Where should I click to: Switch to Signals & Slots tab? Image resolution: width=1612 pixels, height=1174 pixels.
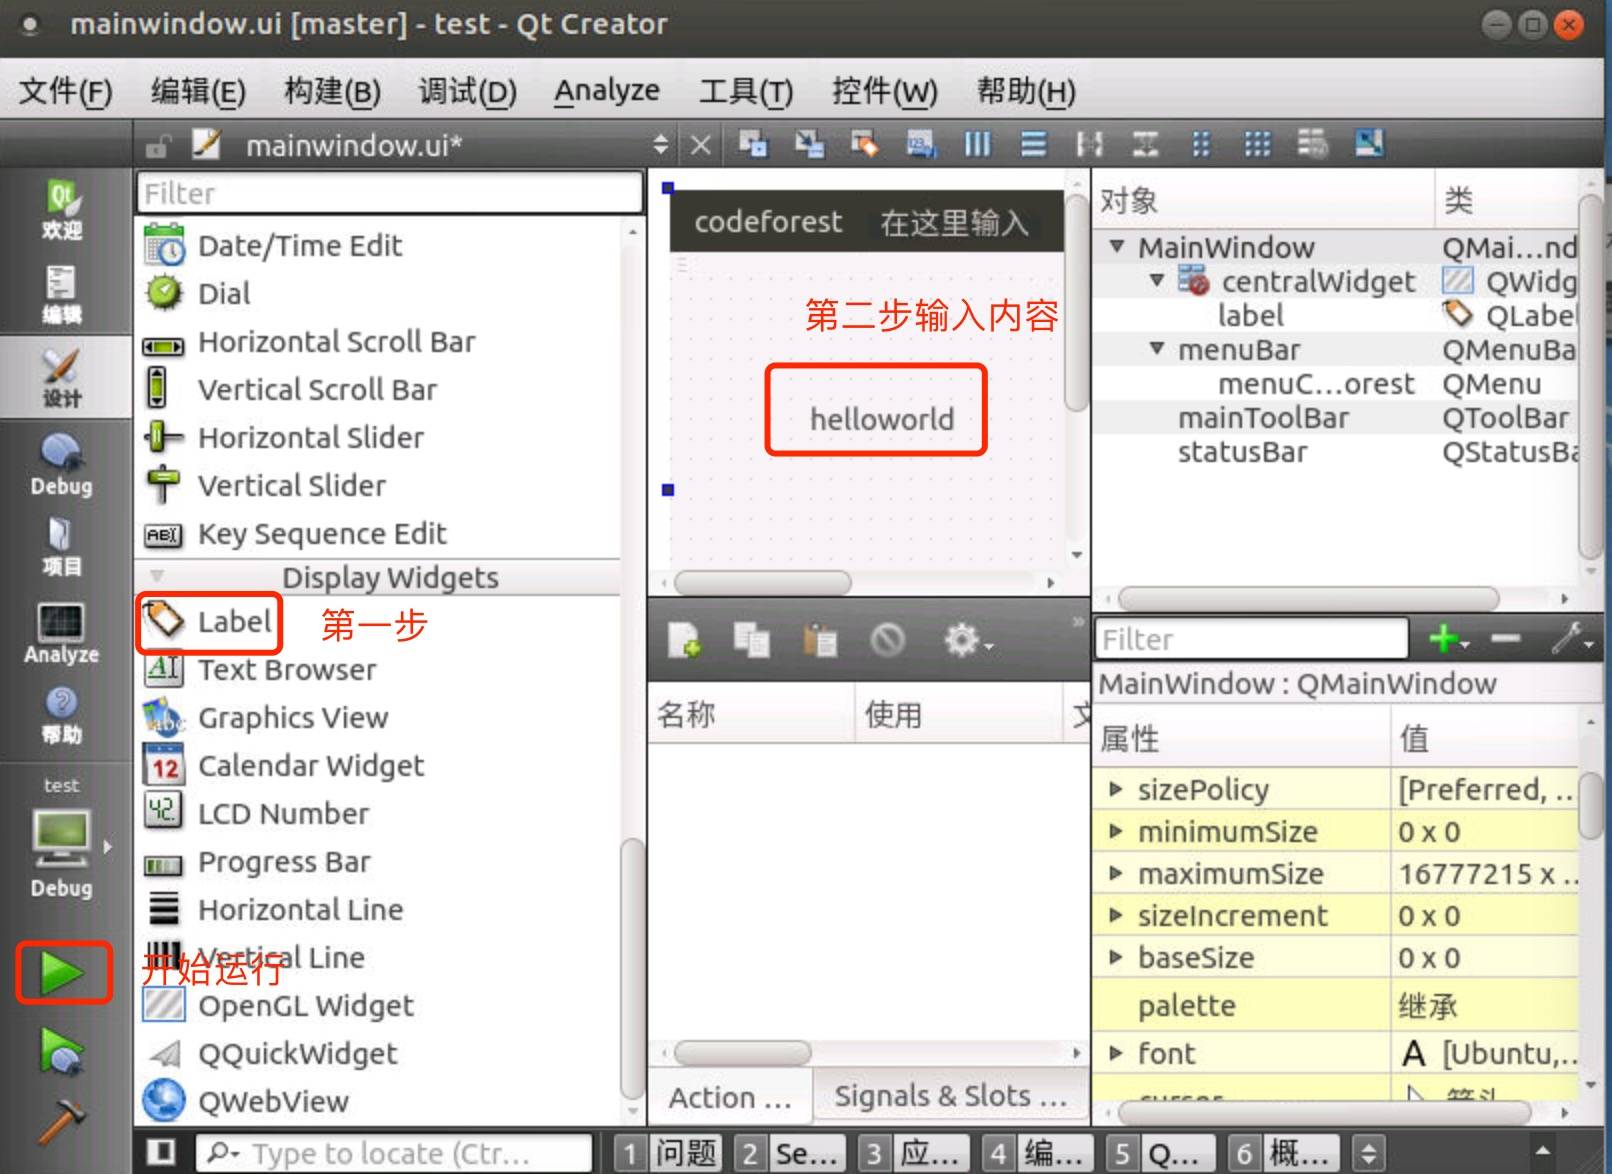(x=950, y=1096)
